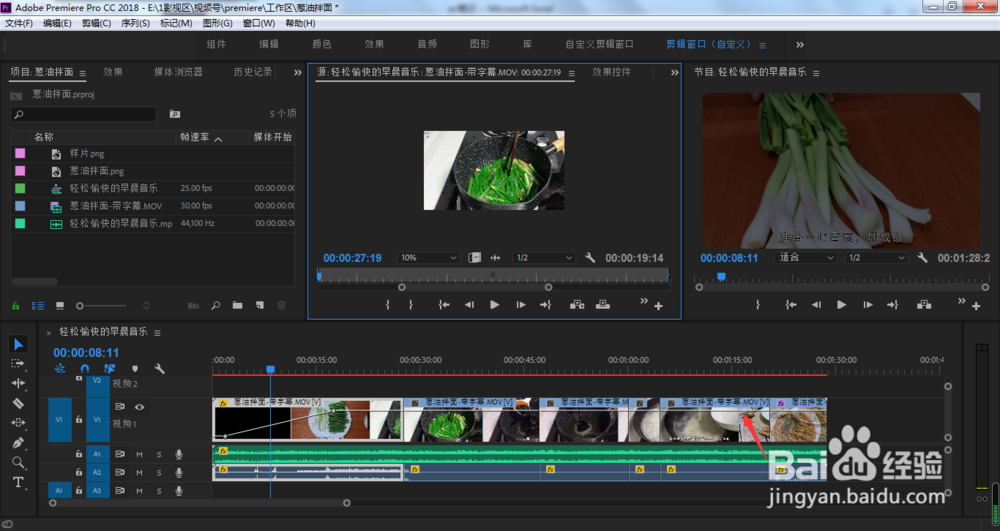The image size is (1000, 531).
Task: Switch to 音频 workspace
Action: click(x=427, y=44)
